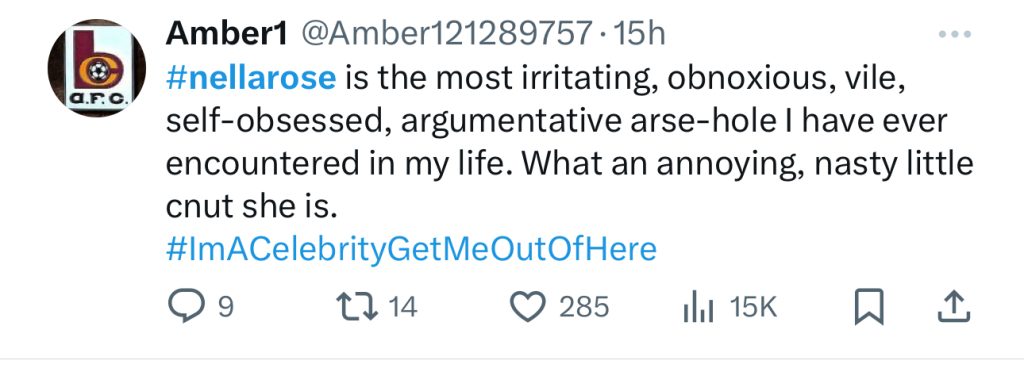This screenshot has height=376, width=1024.
Task: Click the like count 285
Action: point(584,307)
